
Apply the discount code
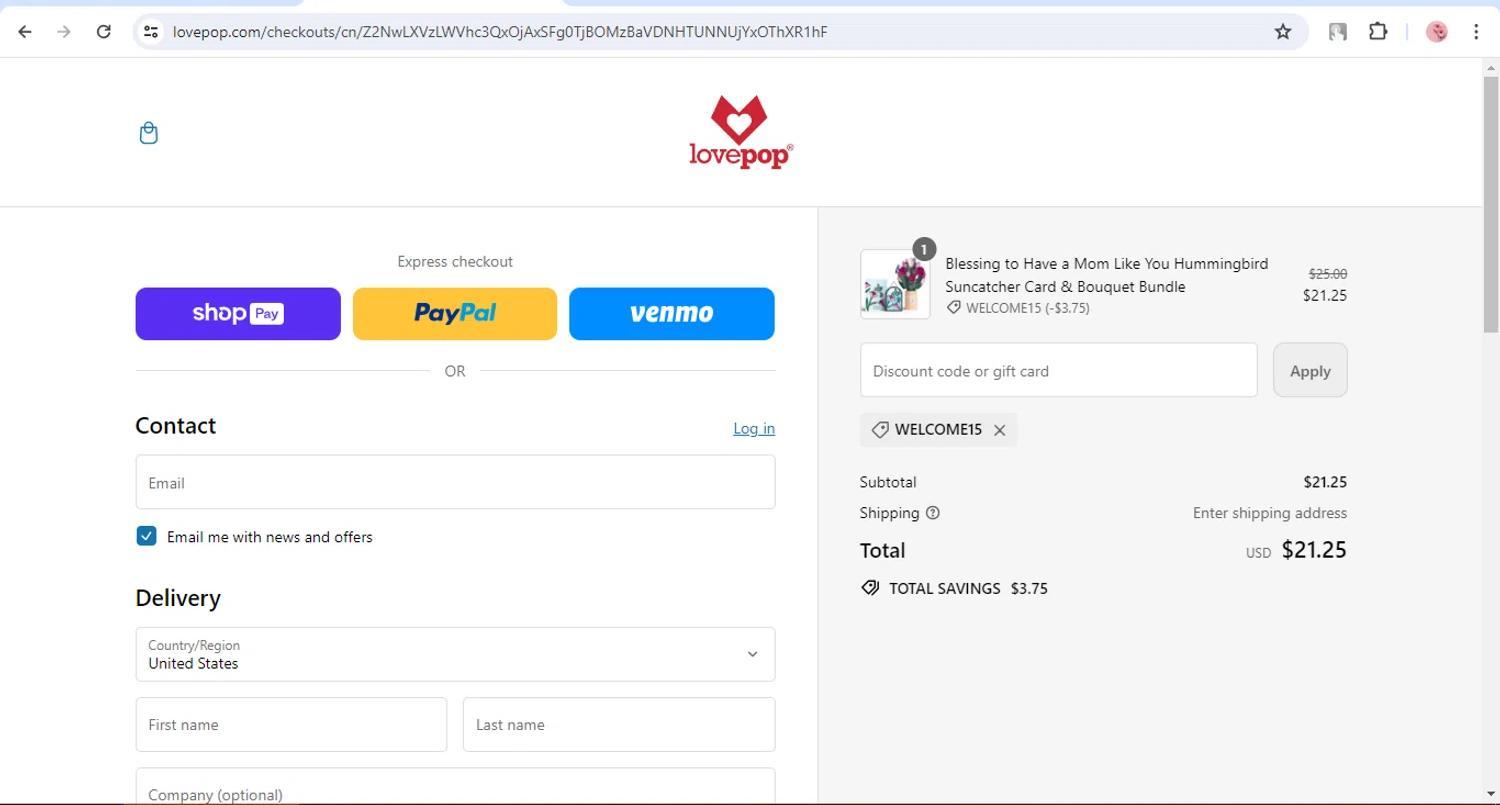click(1310, 370)
